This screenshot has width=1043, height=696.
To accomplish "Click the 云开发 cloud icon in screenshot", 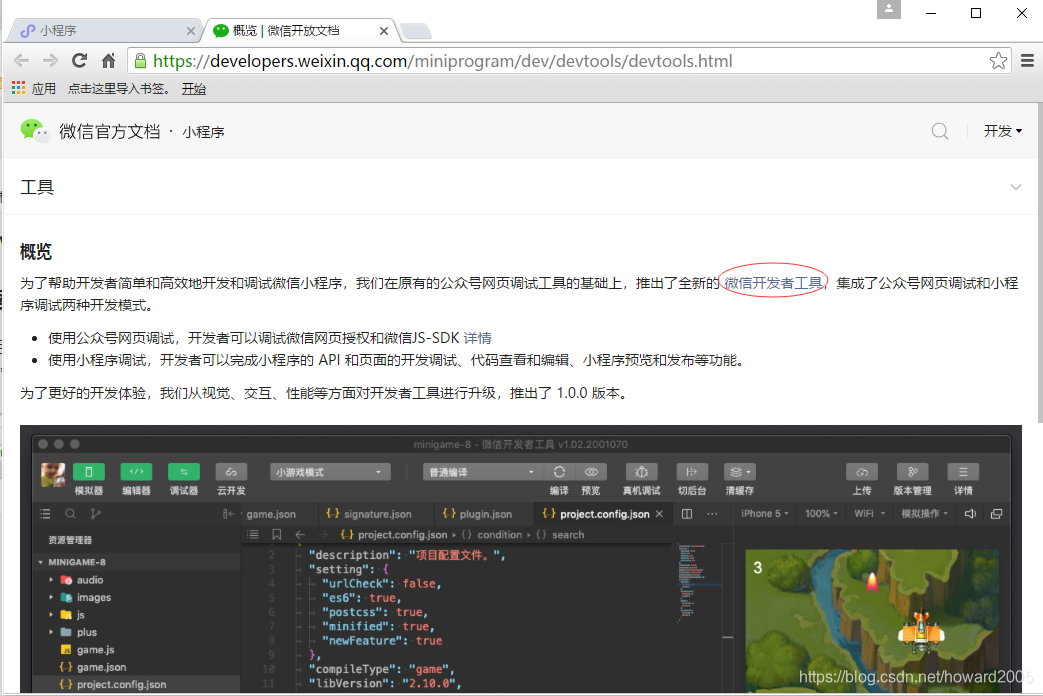I will [231, 472].
